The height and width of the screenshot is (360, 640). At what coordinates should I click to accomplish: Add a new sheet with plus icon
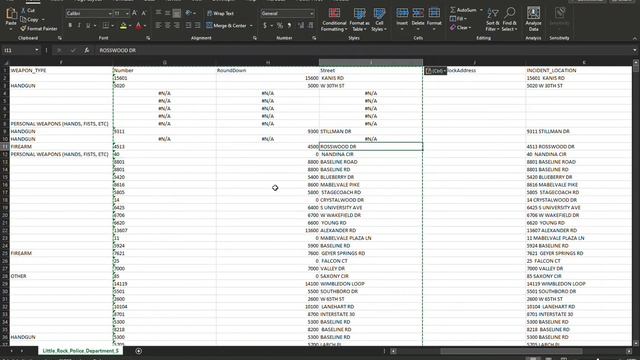139,351
